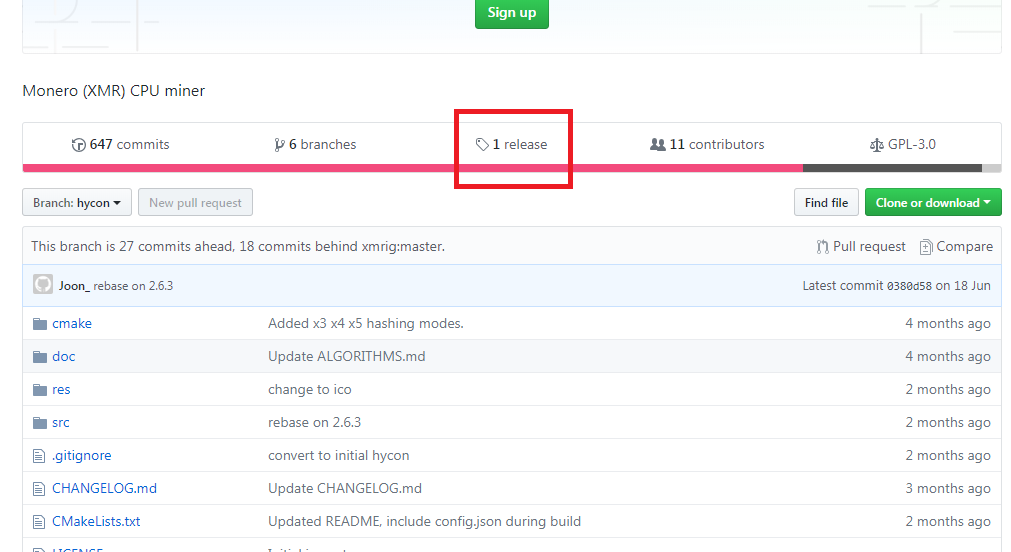Screen dimensions: 1011x552
Task: Click the contributors people icon
Action: coord(658,144)
